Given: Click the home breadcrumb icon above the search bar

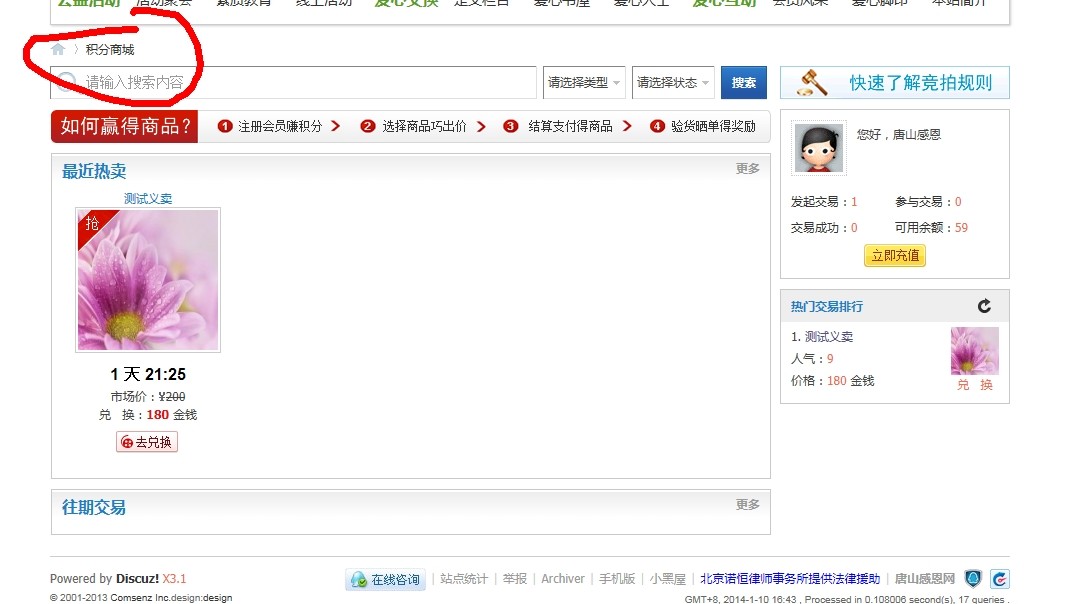Looking at the screenshot, I should tap(56, 48).
